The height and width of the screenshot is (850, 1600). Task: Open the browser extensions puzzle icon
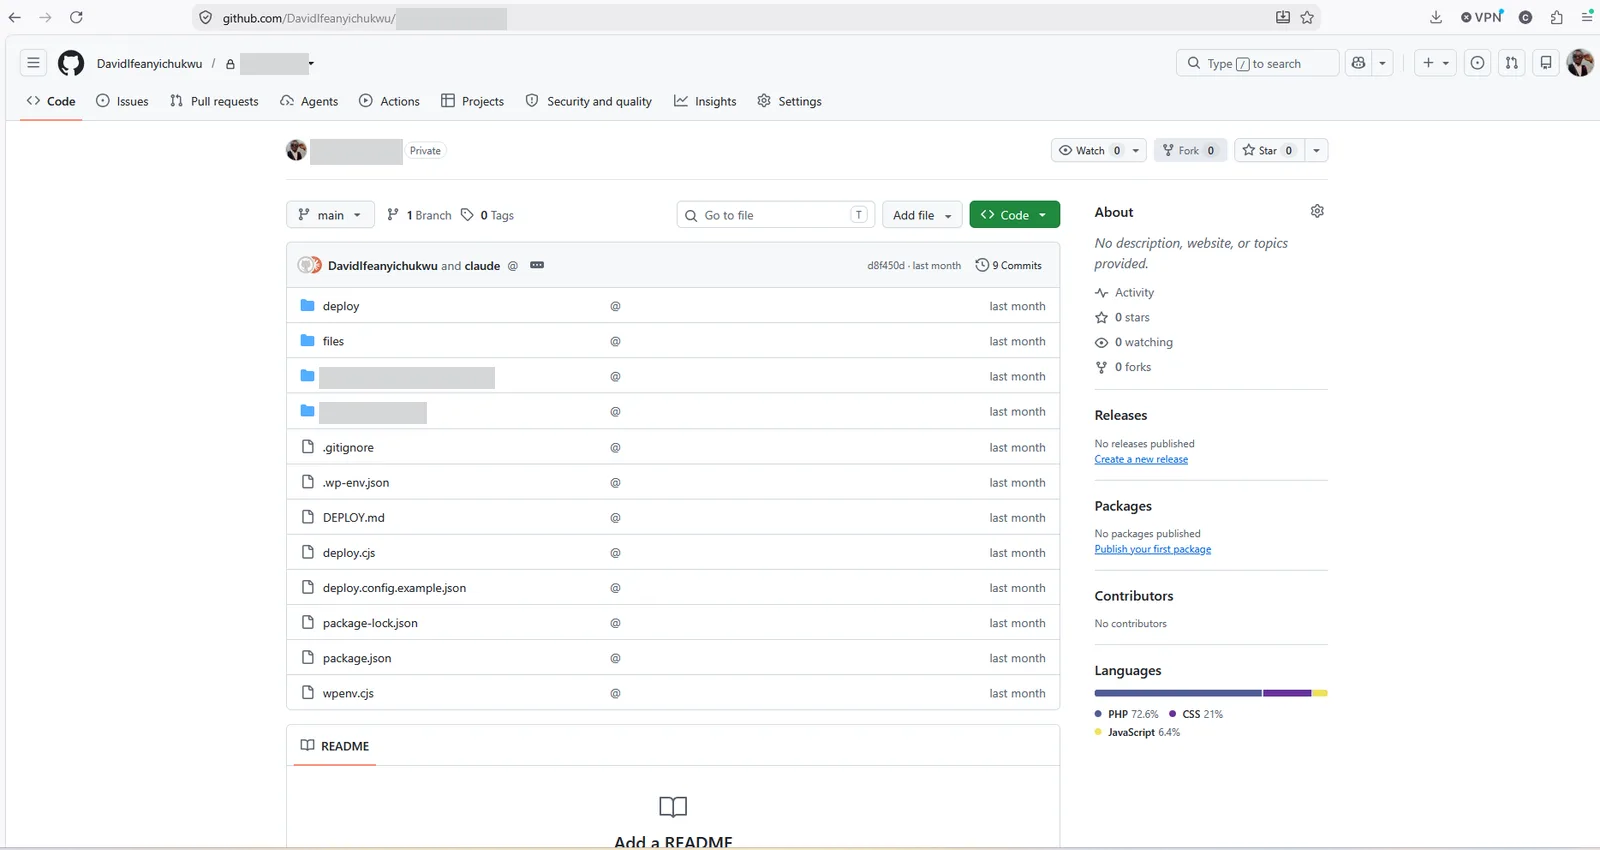1557,17
